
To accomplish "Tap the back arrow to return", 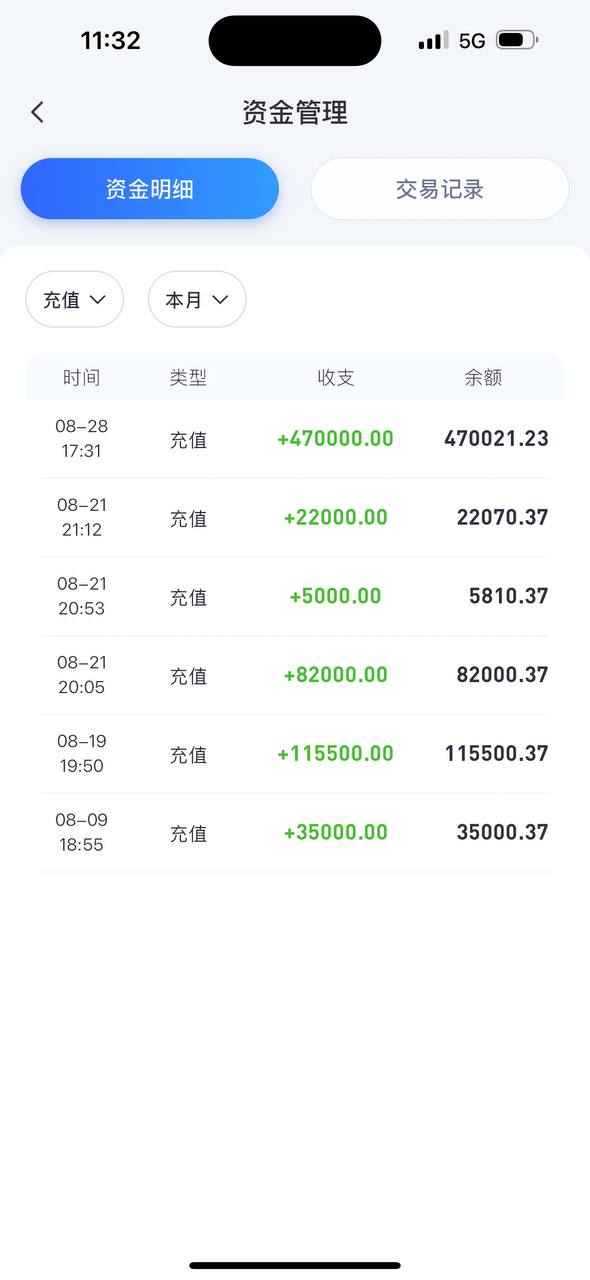I will point(37,112).
